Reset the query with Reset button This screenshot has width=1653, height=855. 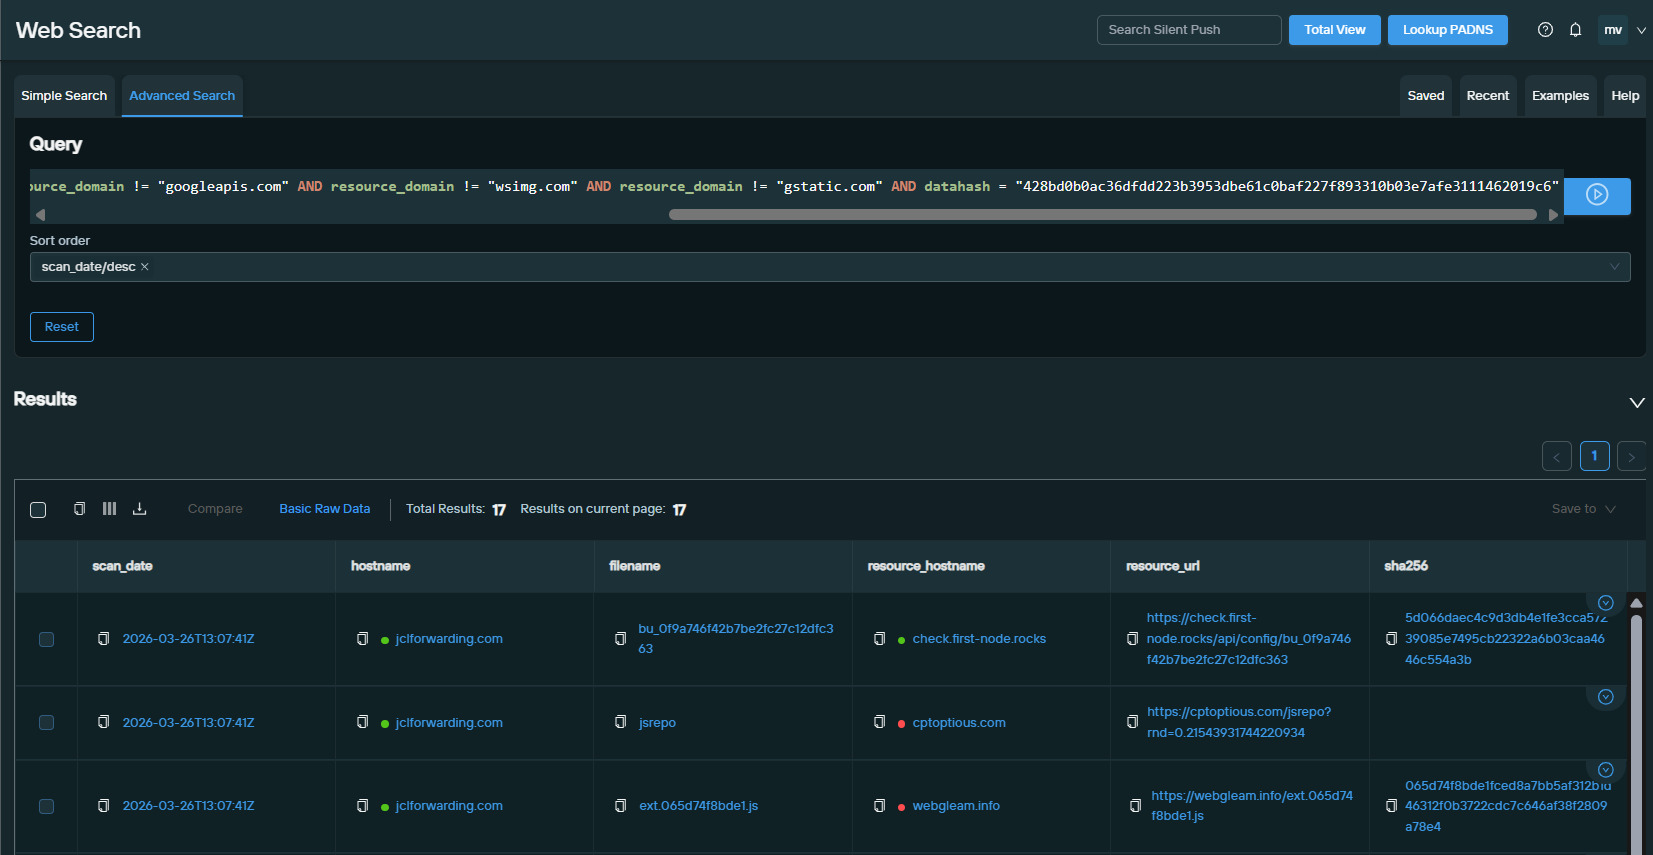62,327
